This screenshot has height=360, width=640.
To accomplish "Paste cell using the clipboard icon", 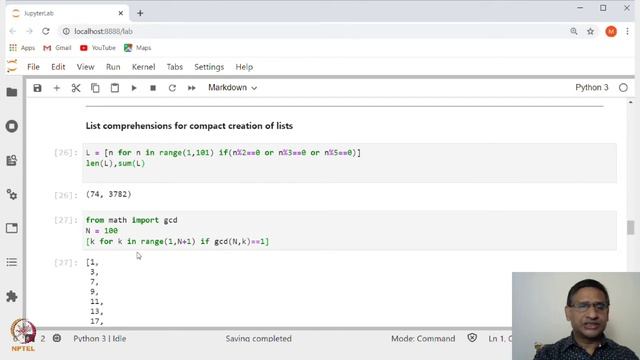I will click(x=115, y=88).
